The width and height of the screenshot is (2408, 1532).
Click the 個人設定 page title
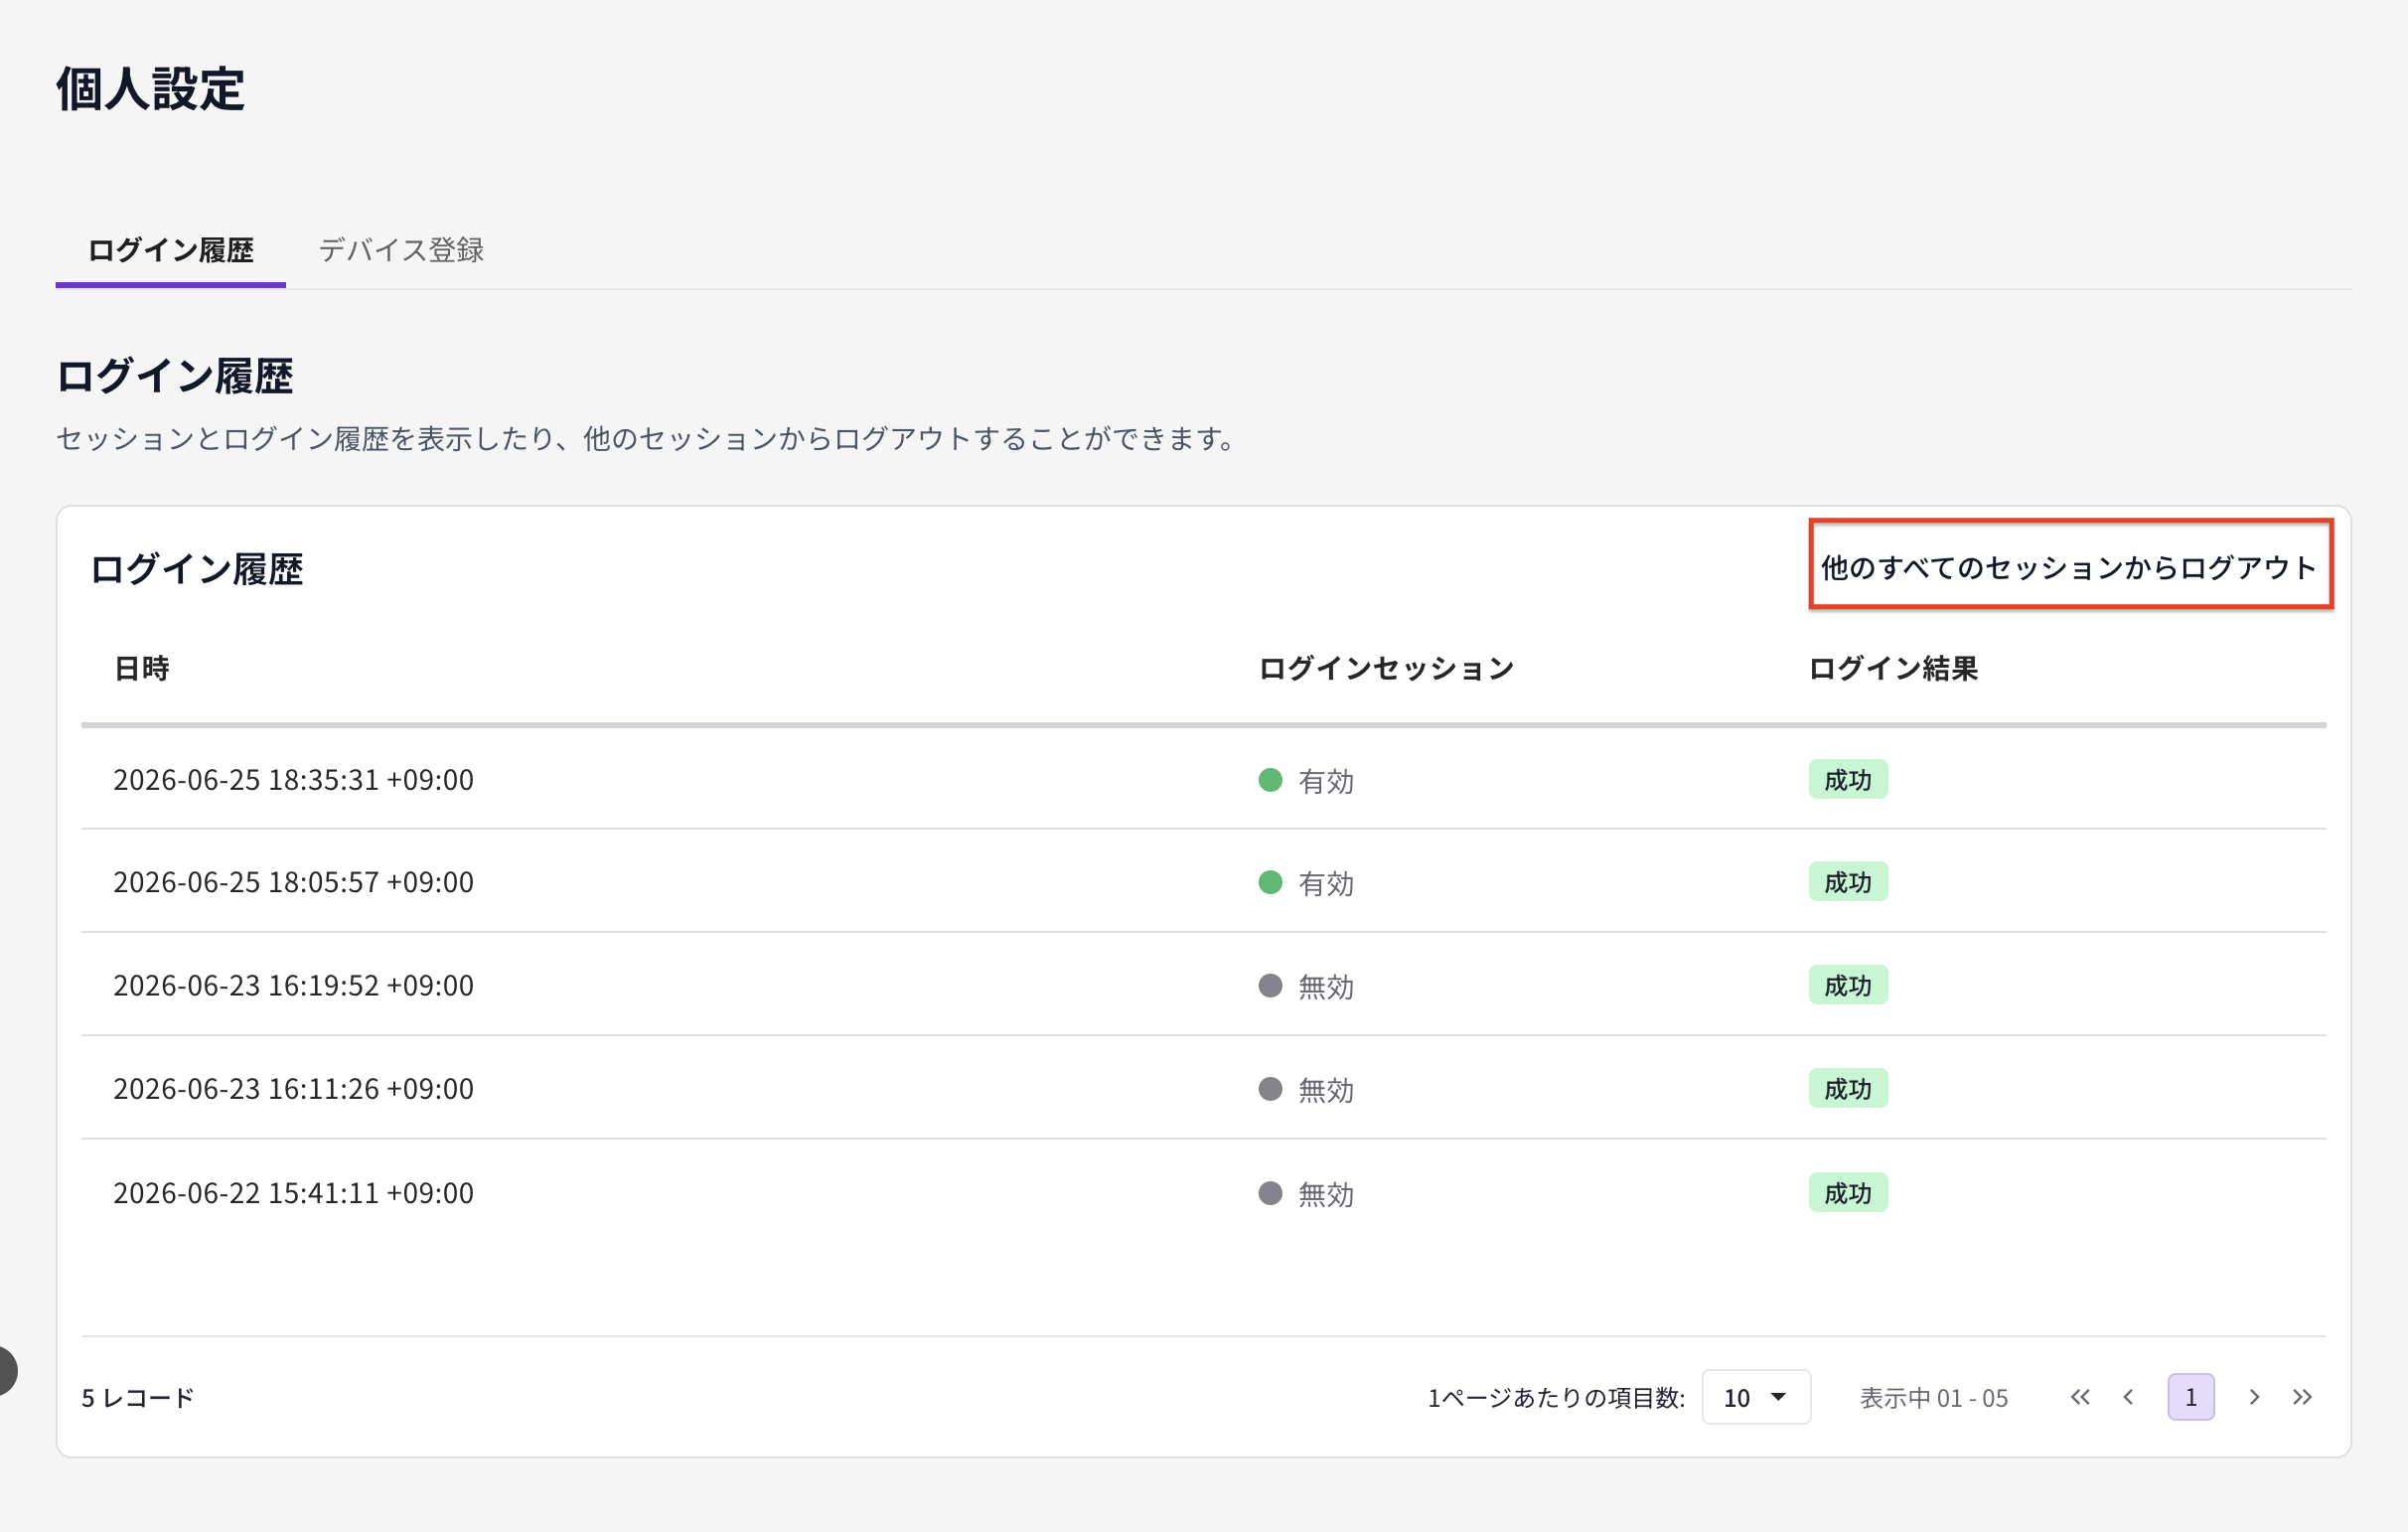click(x=150, y=89)
